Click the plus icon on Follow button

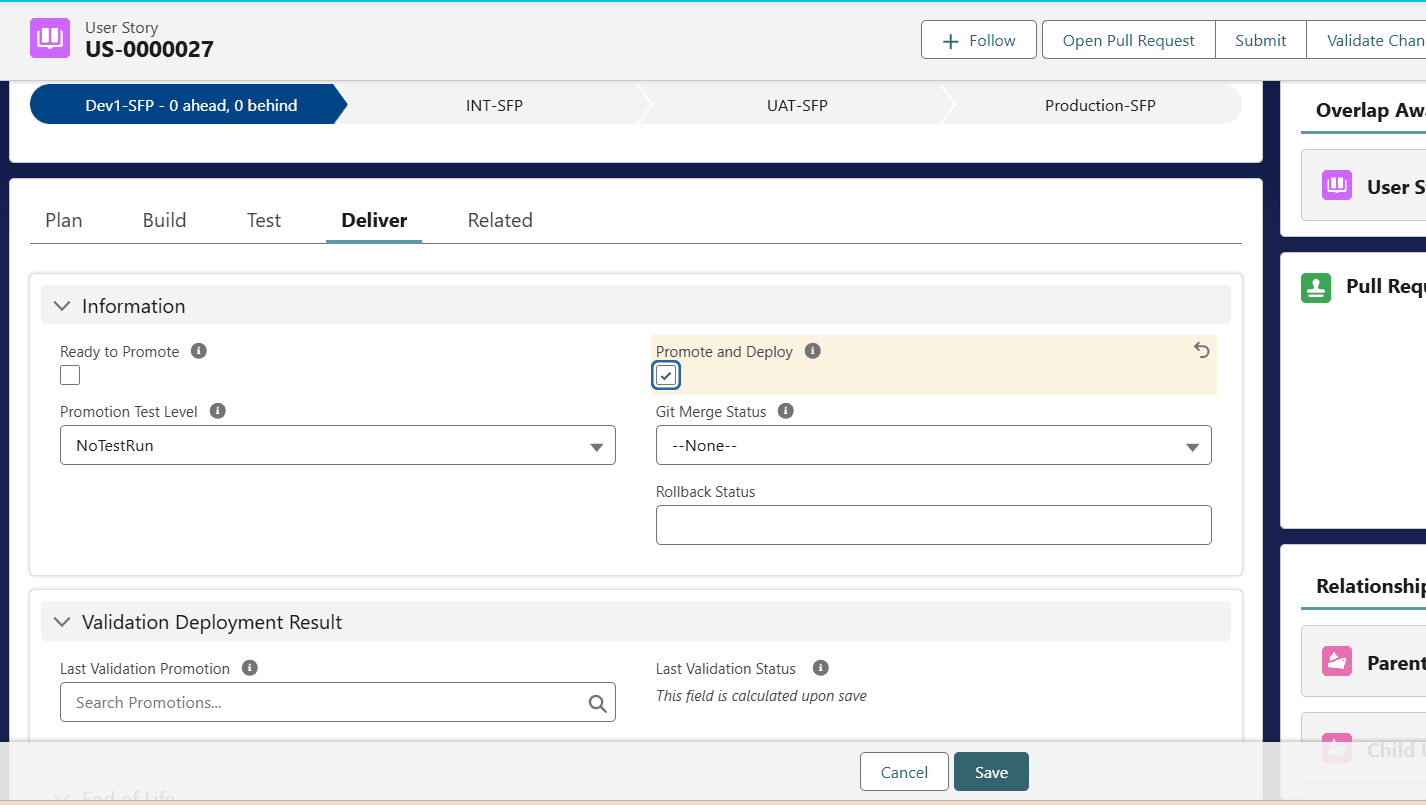click(951, 41)
